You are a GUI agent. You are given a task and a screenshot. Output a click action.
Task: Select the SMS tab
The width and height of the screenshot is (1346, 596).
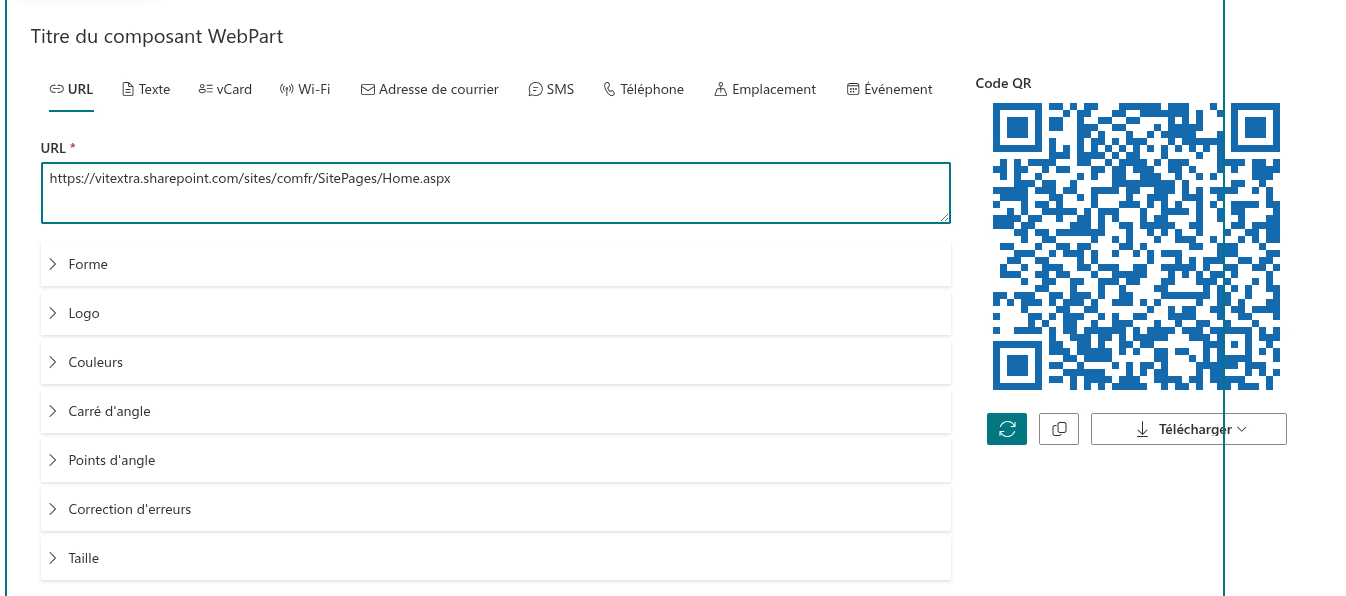tap(551, 89)
